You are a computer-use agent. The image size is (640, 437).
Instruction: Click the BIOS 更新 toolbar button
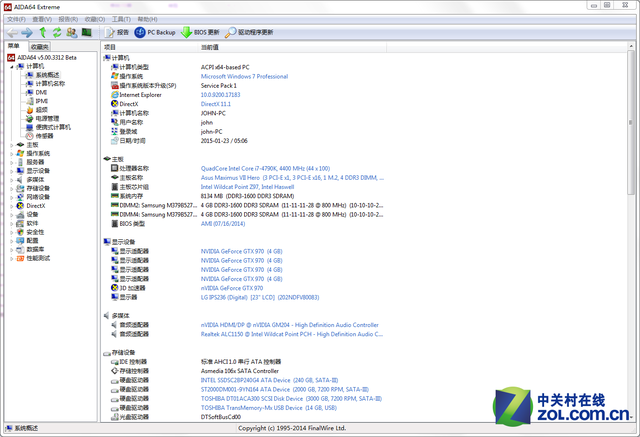200,32
